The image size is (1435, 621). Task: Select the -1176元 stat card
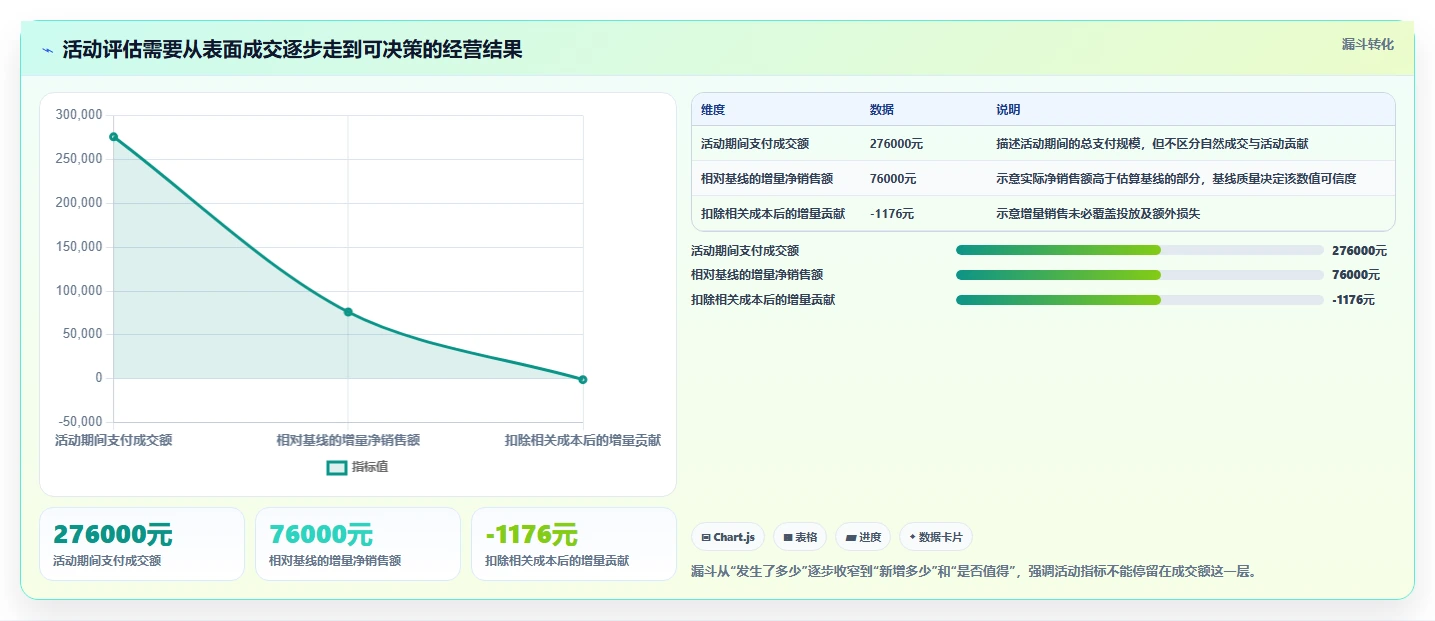tap(574, 544)
